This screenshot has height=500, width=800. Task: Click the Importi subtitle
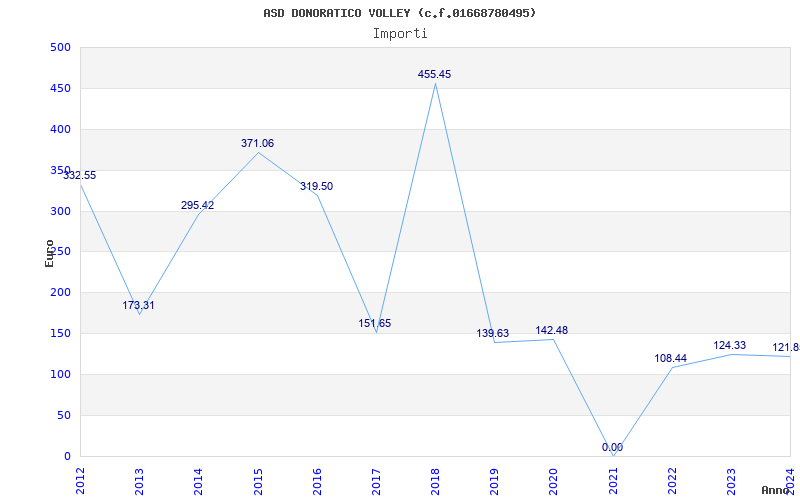tap(400, 34)
